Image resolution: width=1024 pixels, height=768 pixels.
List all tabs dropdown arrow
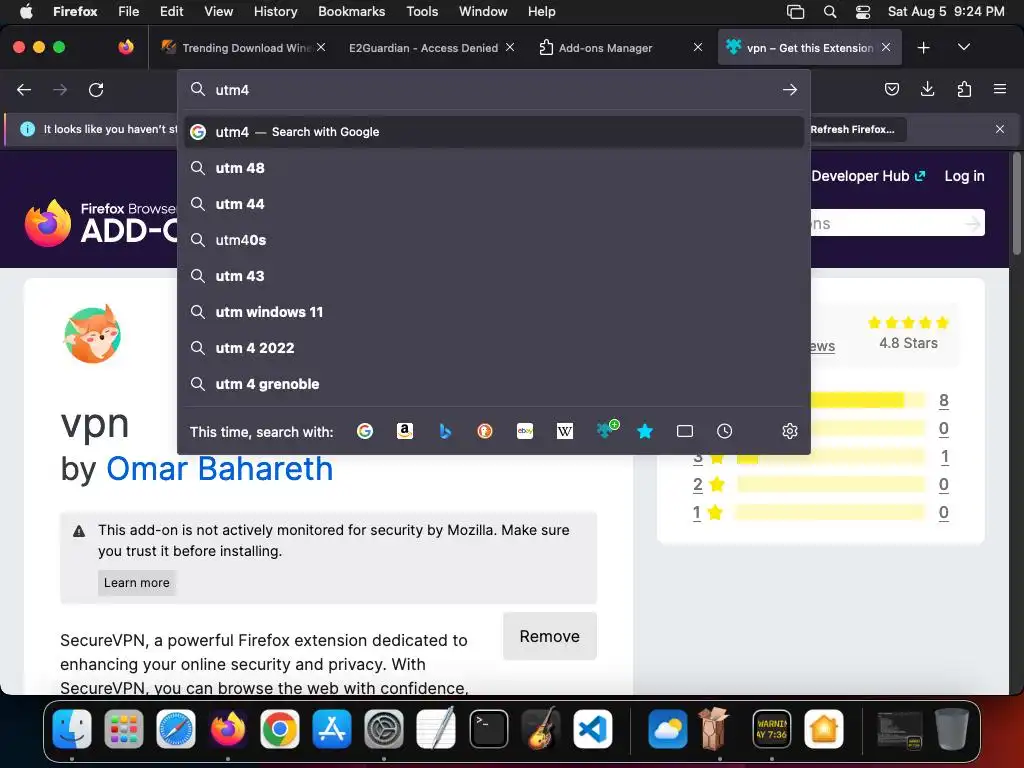coord(964,47)
